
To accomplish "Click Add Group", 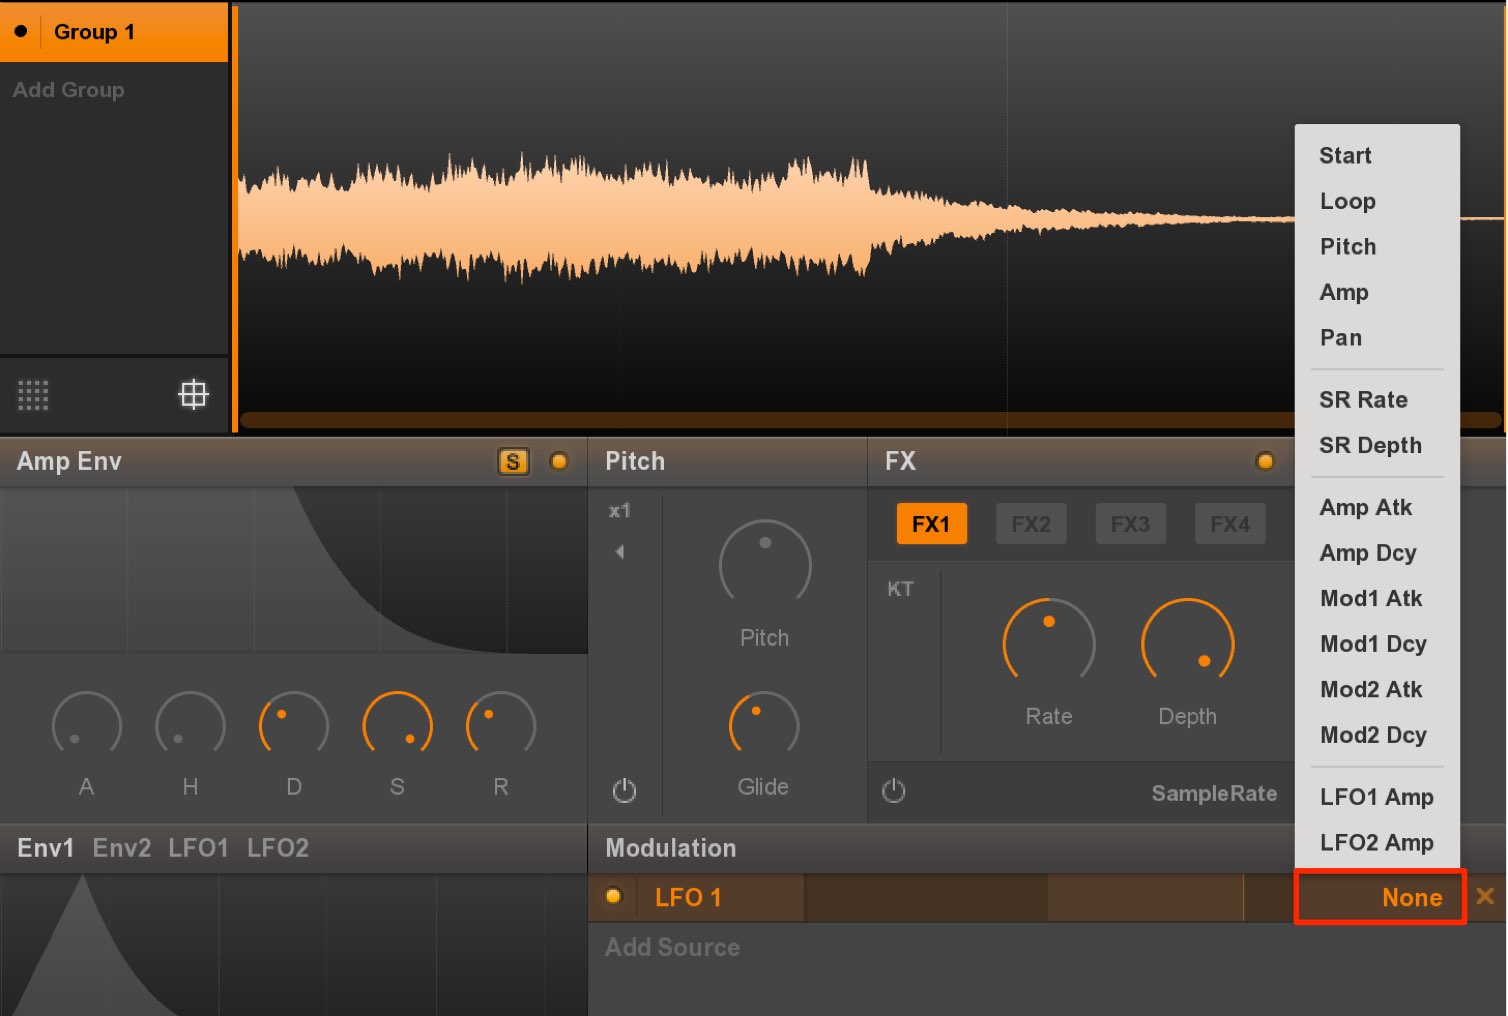I will click(69, 90).
